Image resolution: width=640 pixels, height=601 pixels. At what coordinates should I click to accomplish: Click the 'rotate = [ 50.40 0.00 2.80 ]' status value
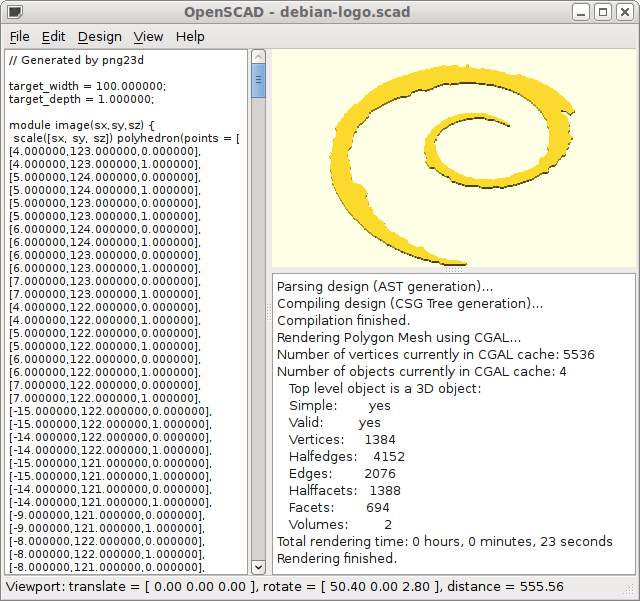click(353, 587)
